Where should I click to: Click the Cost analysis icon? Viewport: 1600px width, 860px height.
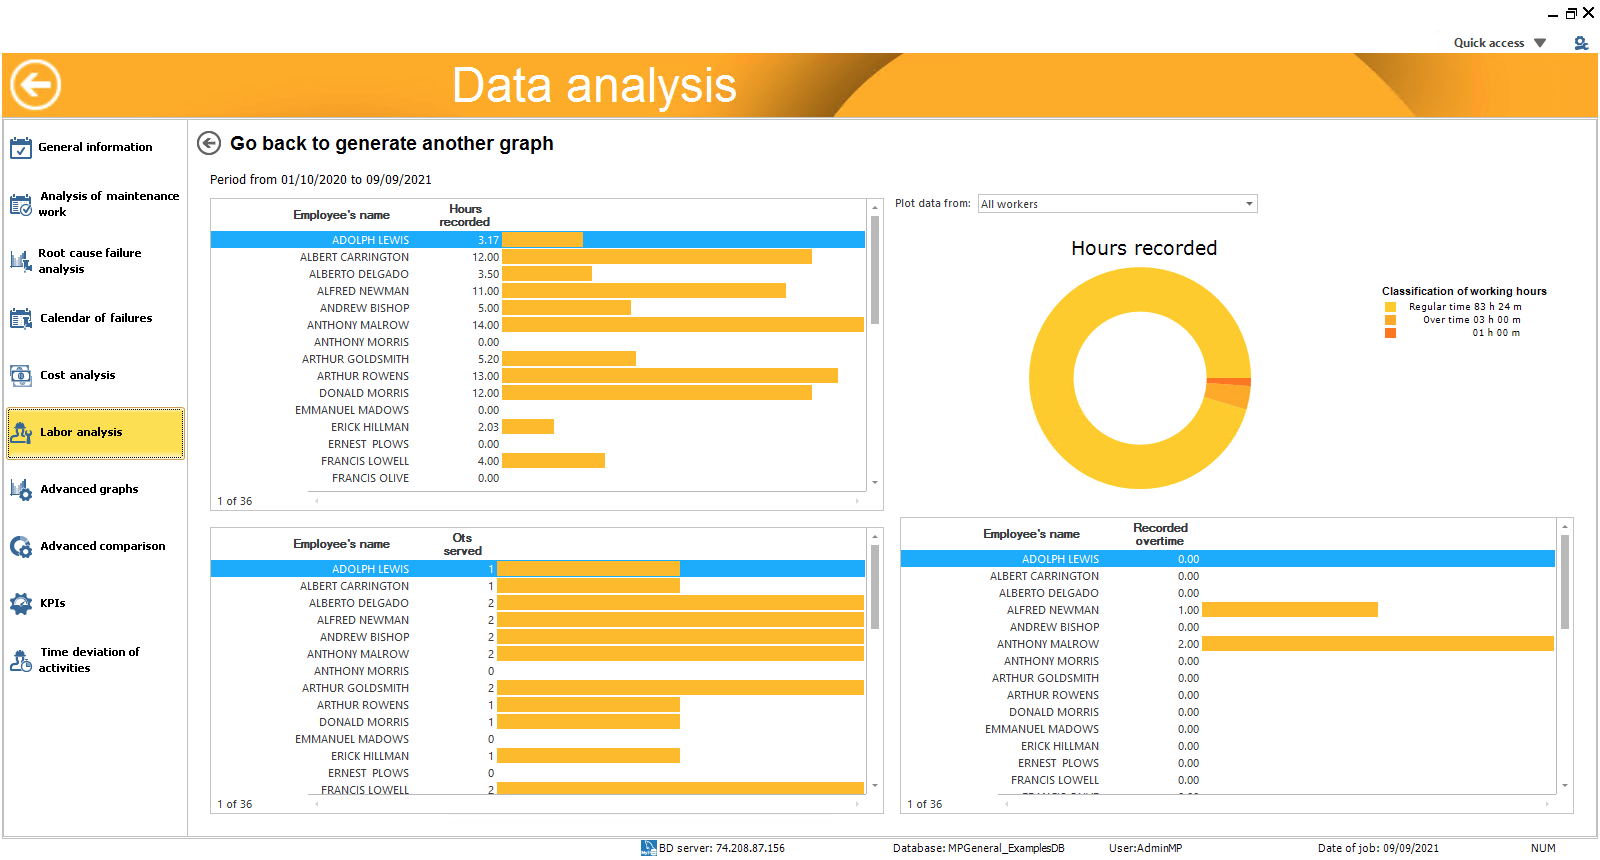tap(21, 376)
